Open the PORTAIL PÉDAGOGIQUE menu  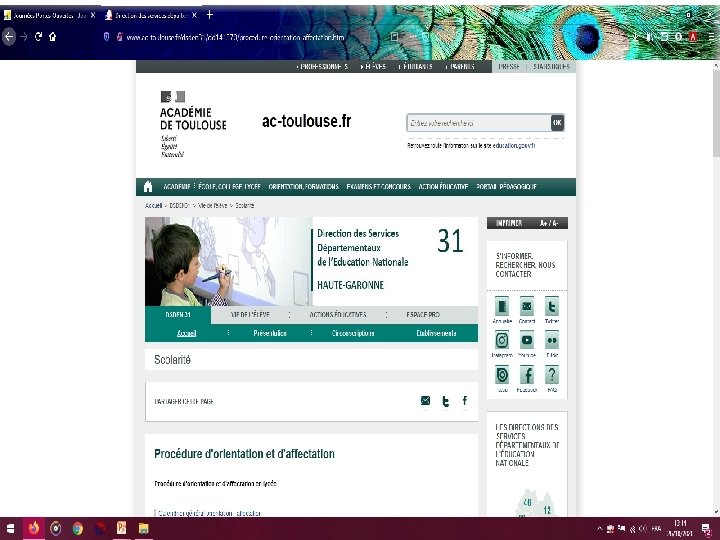coord(506,186)
